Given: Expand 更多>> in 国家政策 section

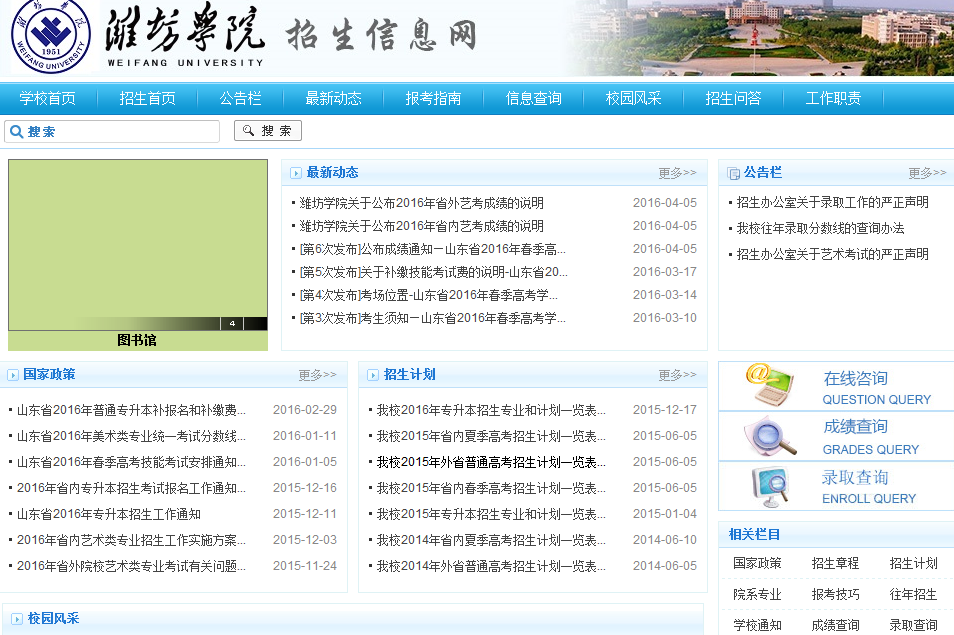Looking at the screenshot, I should pos(317,375).
